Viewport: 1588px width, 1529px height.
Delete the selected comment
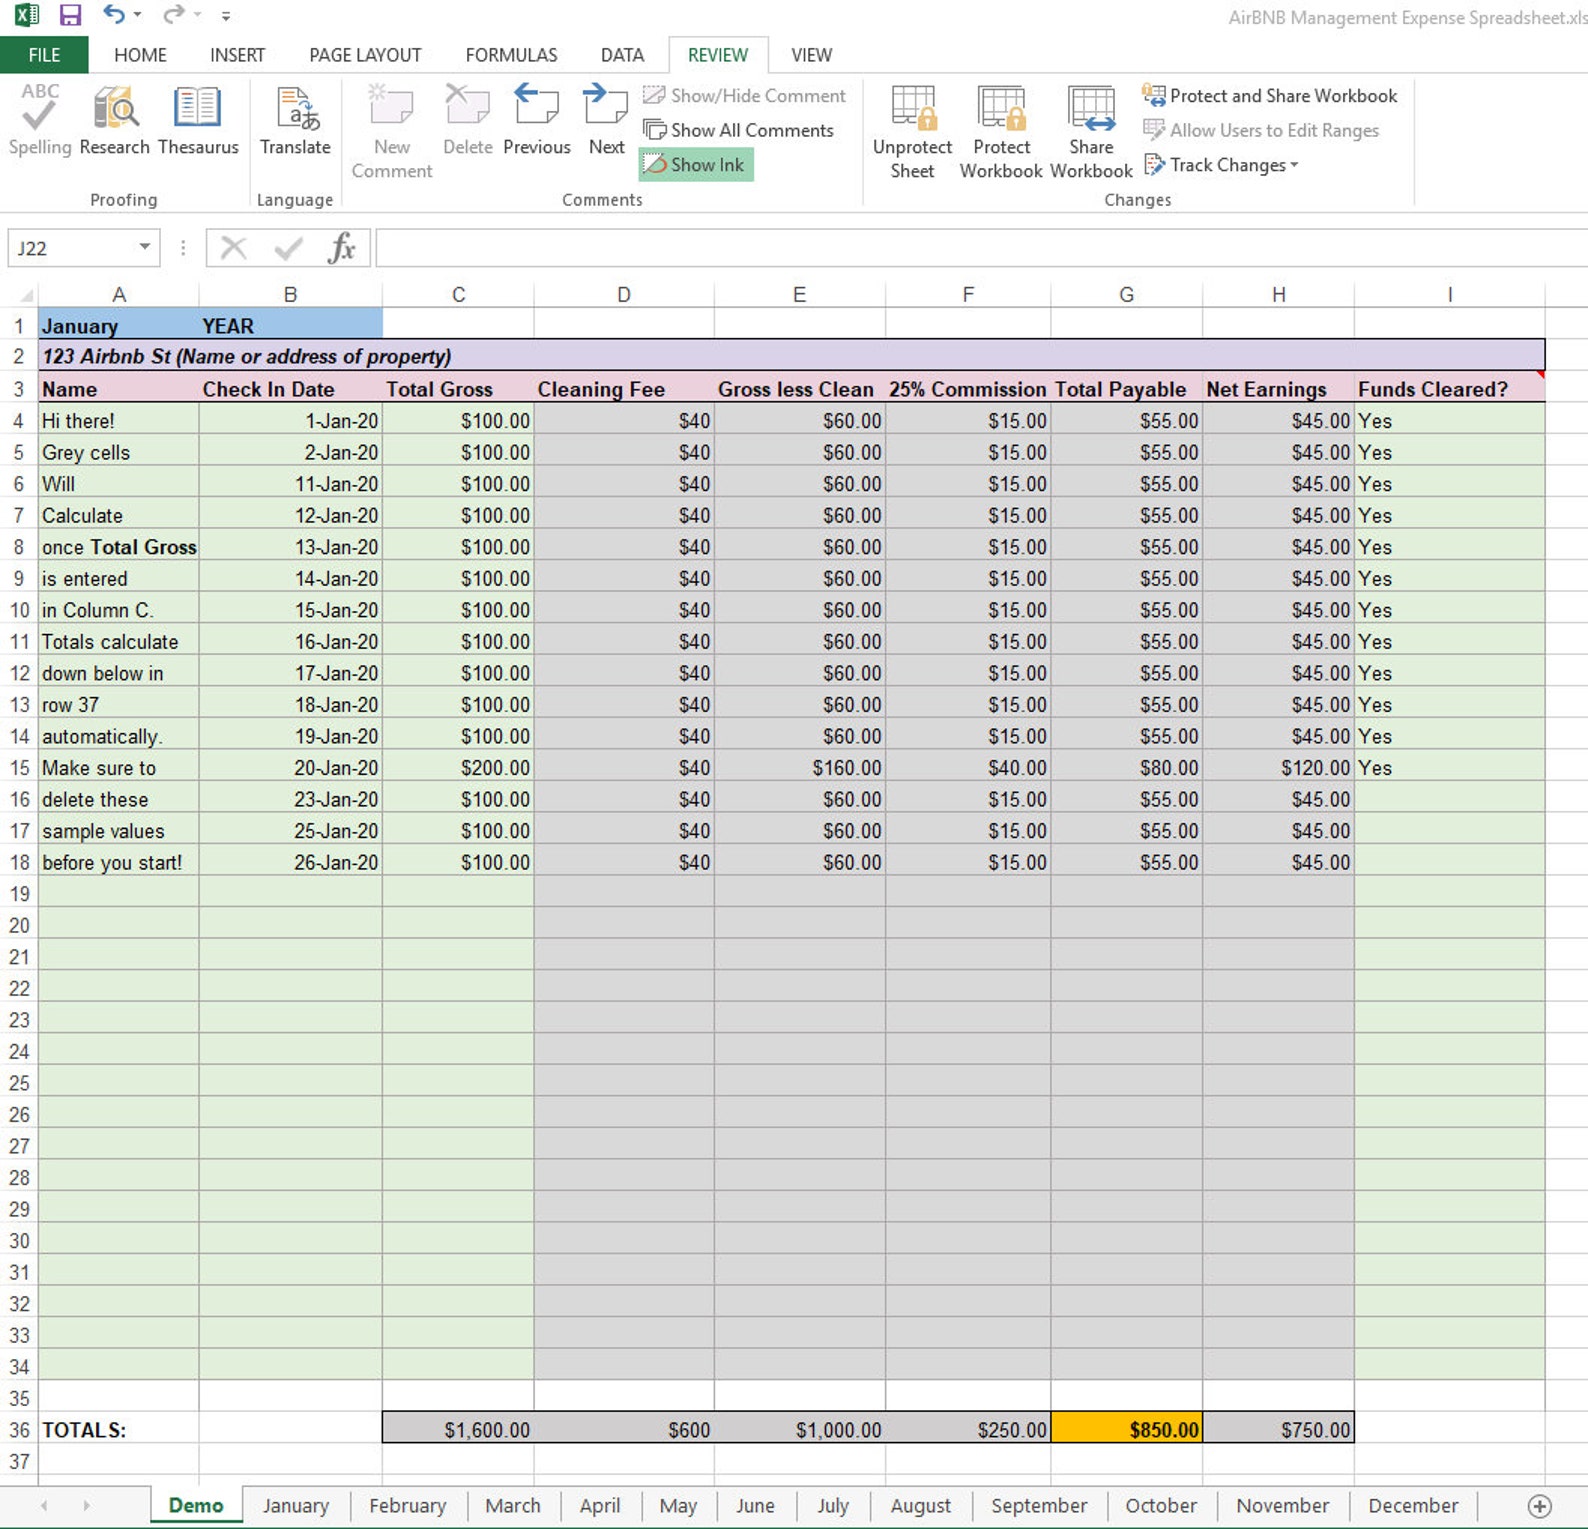(x=467, y=120)
